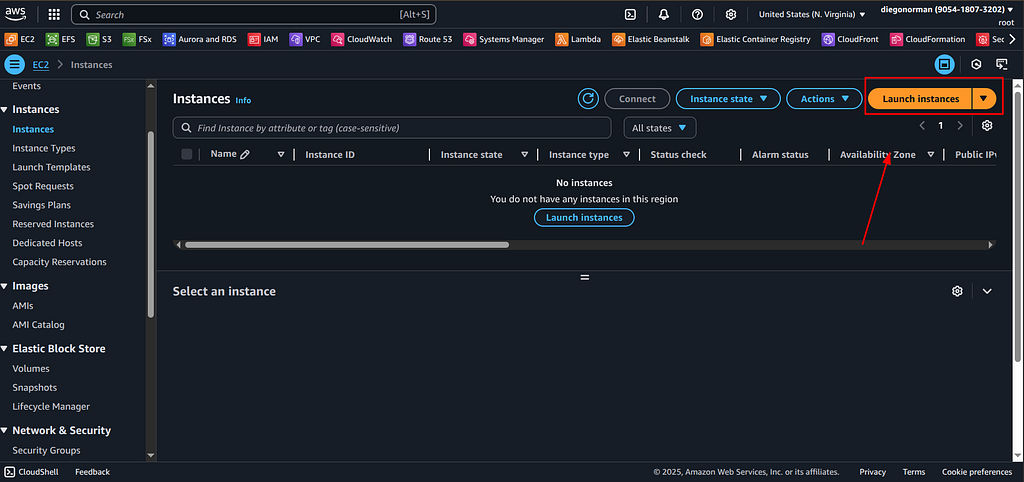Viewport: 1024px width, 482px height.
Task: Click the sidebar vertical scrollbar
Action: point(152,225)
